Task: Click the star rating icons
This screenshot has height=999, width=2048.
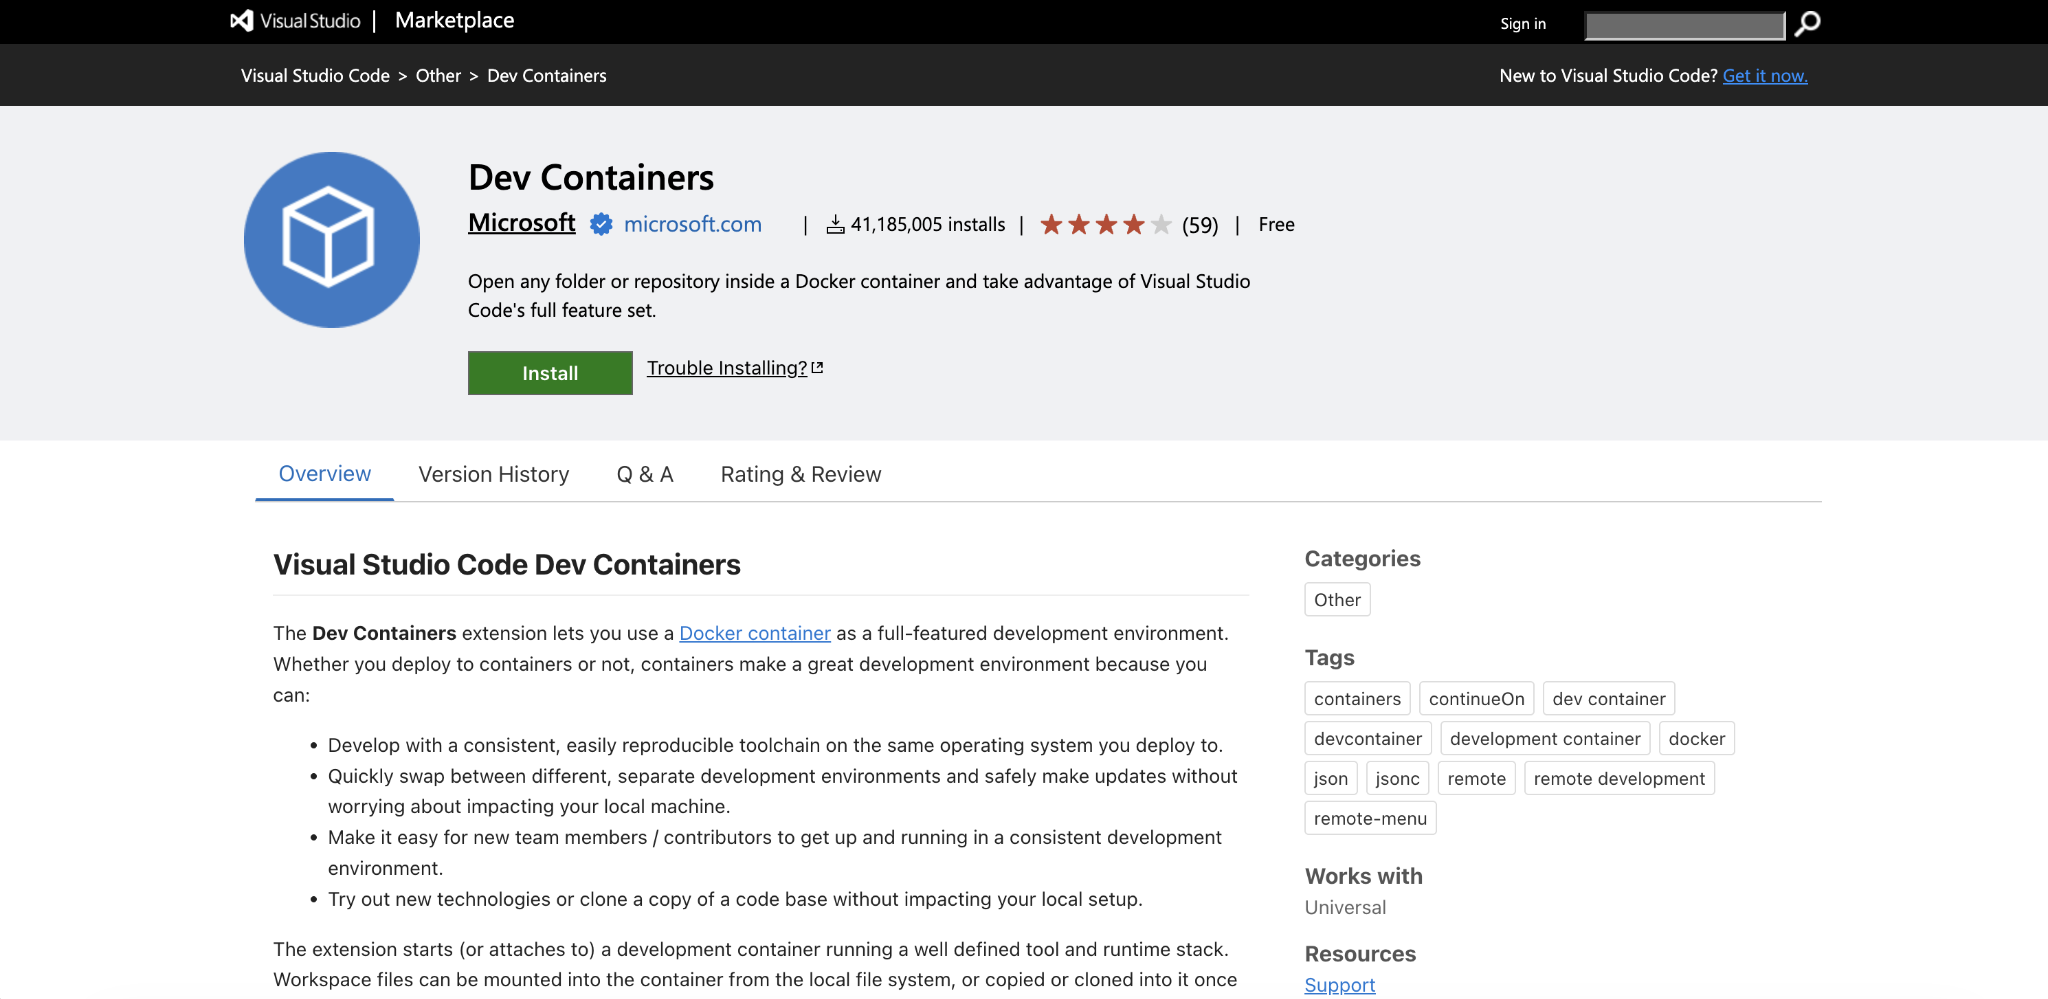Action: click(1105, 225)
